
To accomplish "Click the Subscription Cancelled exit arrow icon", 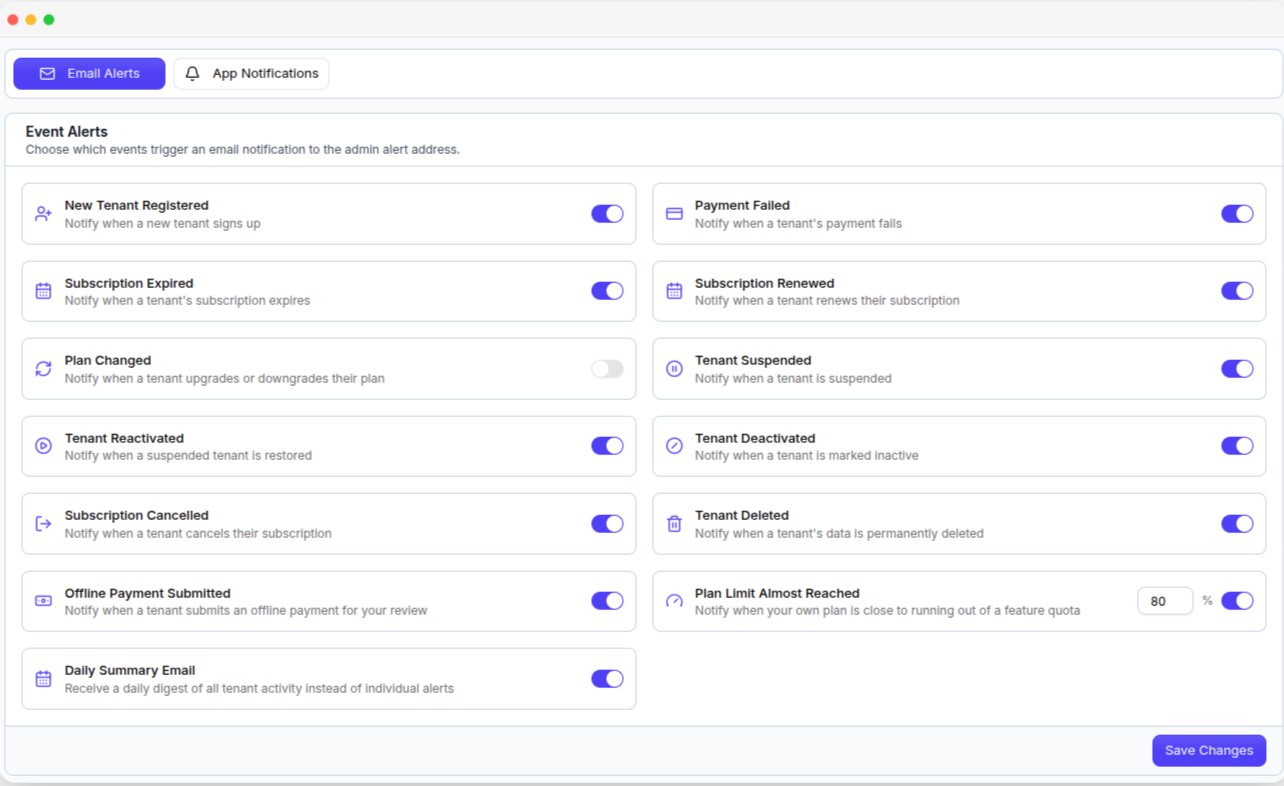I will point(43,524).
